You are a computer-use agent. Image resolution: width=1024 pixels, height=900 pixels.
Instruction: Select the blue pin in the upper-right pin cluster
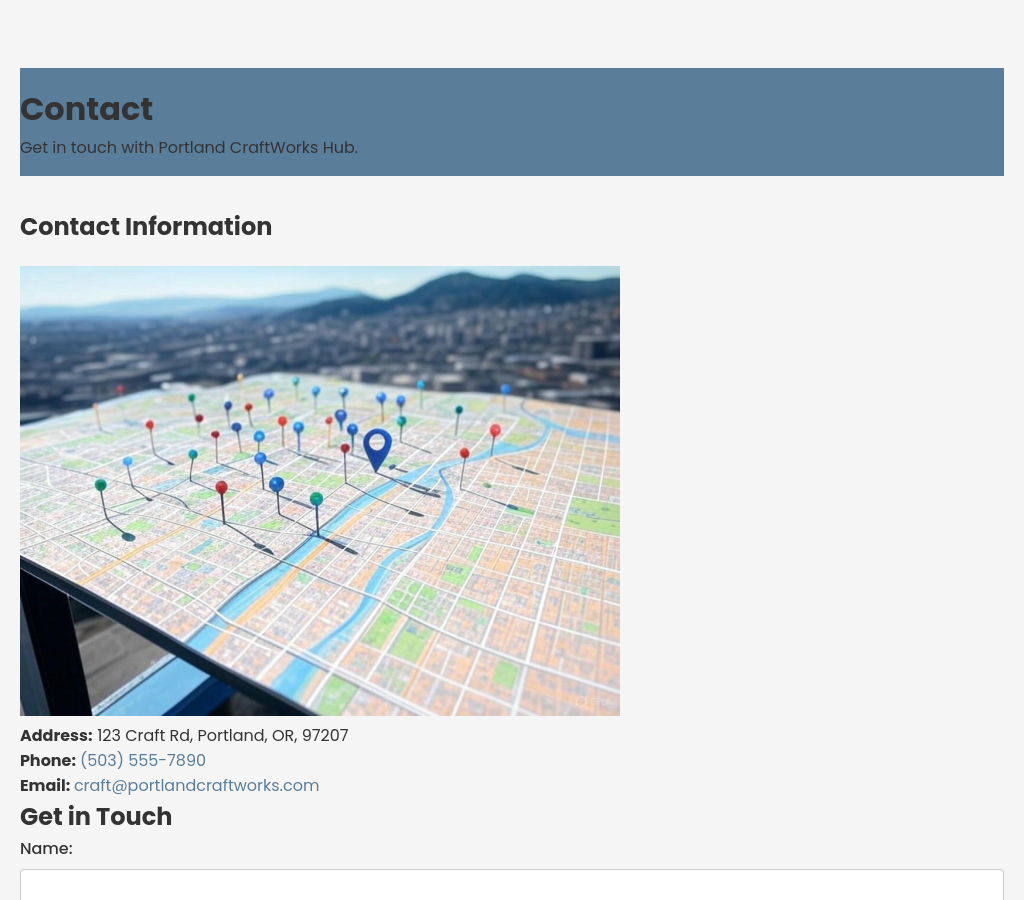pyautogui.click(x=505, y=388)
